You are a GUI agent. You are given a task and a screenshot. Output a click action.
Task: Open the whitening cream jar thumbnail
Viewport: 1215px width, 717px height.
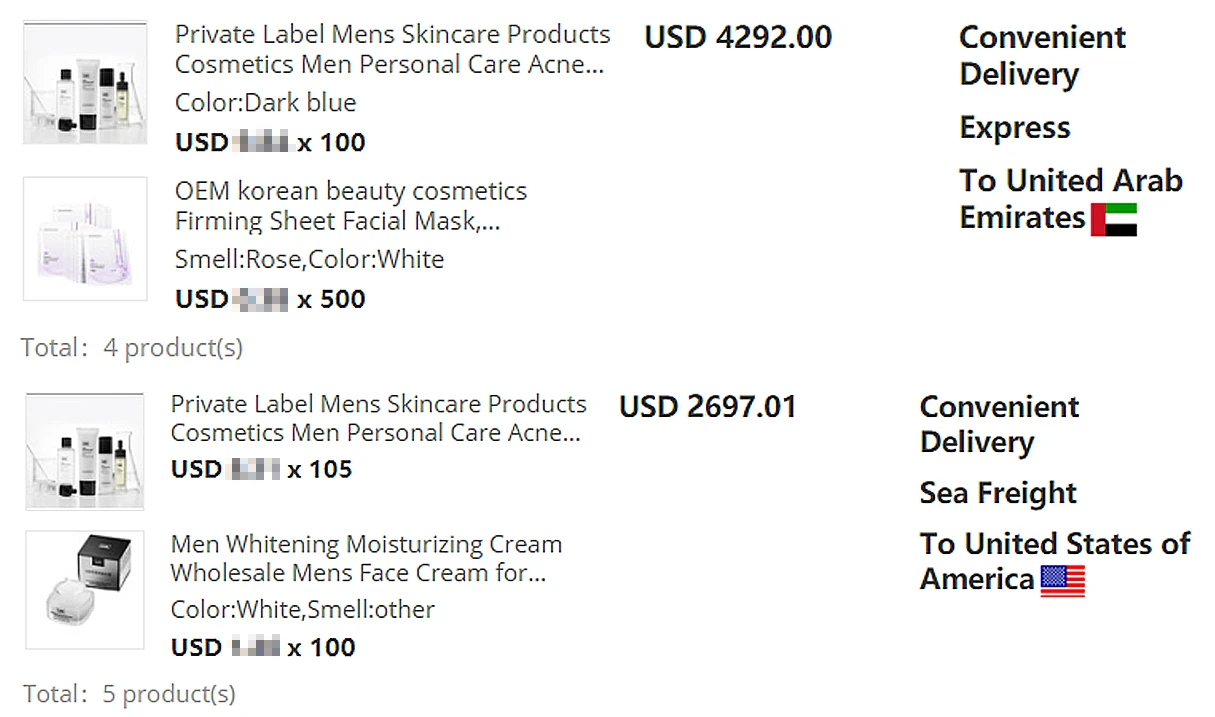85,590
